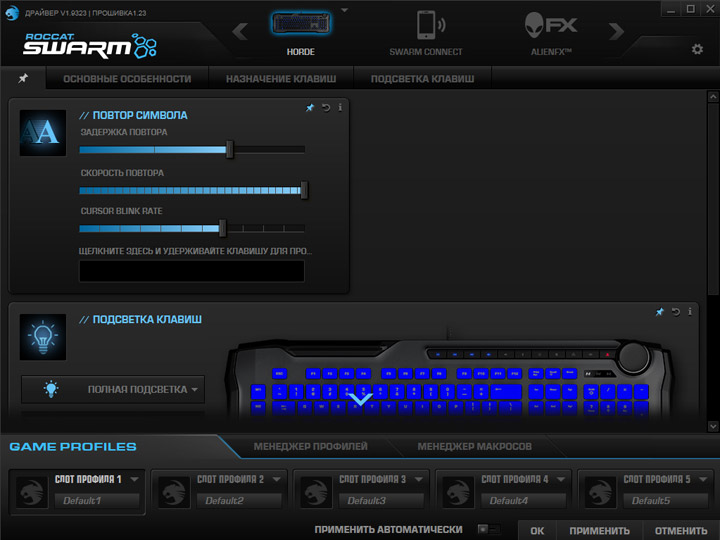
Task: Adjust the Задержка повтора slider handle
Action: pyautogui.click(x=230, y=150)
